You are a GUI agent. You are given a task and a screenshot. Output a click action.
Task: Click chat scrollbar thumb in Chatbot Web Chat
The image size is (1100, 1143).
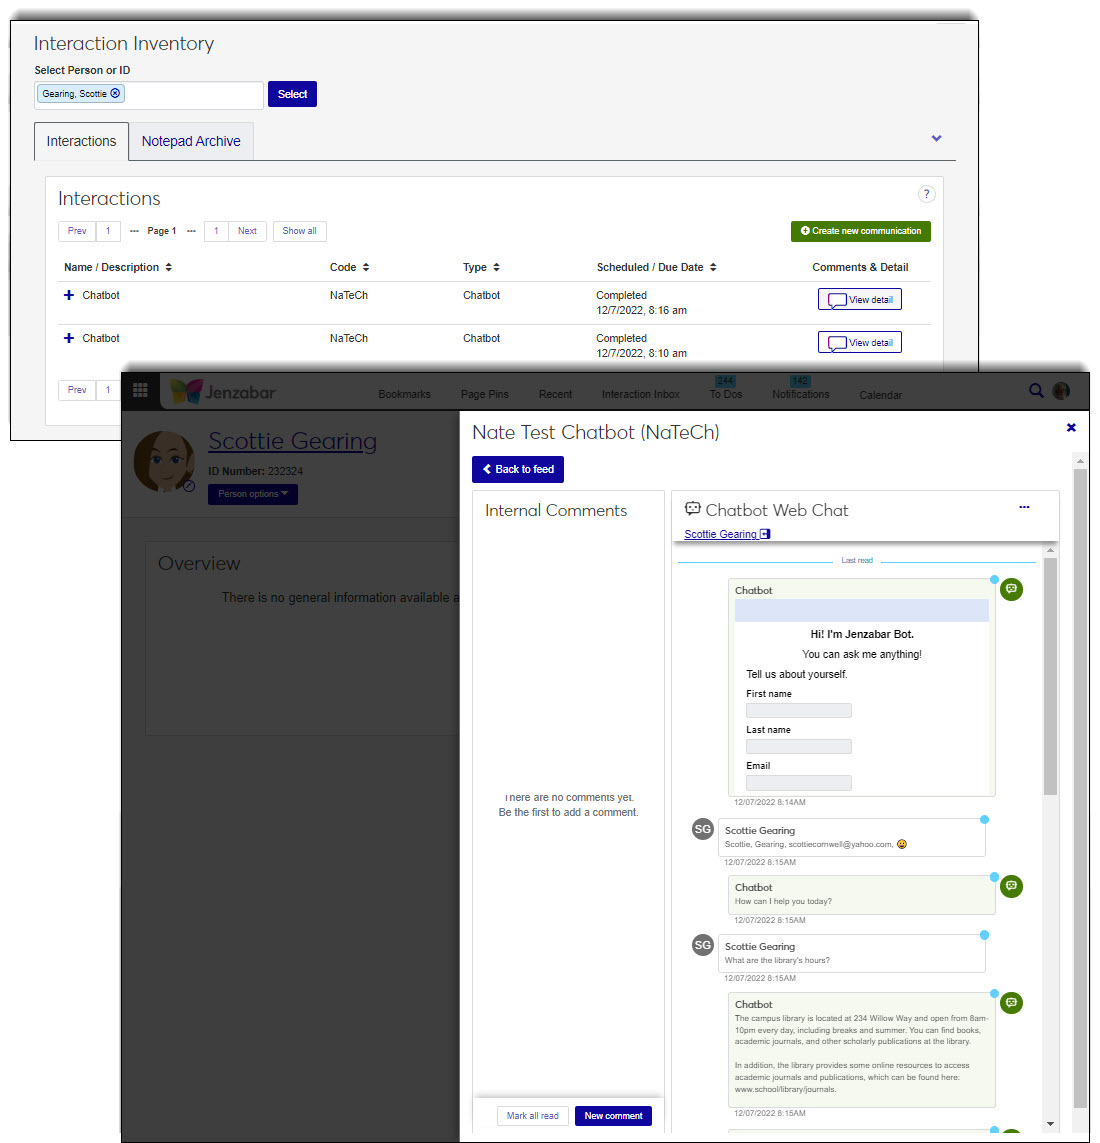point(1050,676)
